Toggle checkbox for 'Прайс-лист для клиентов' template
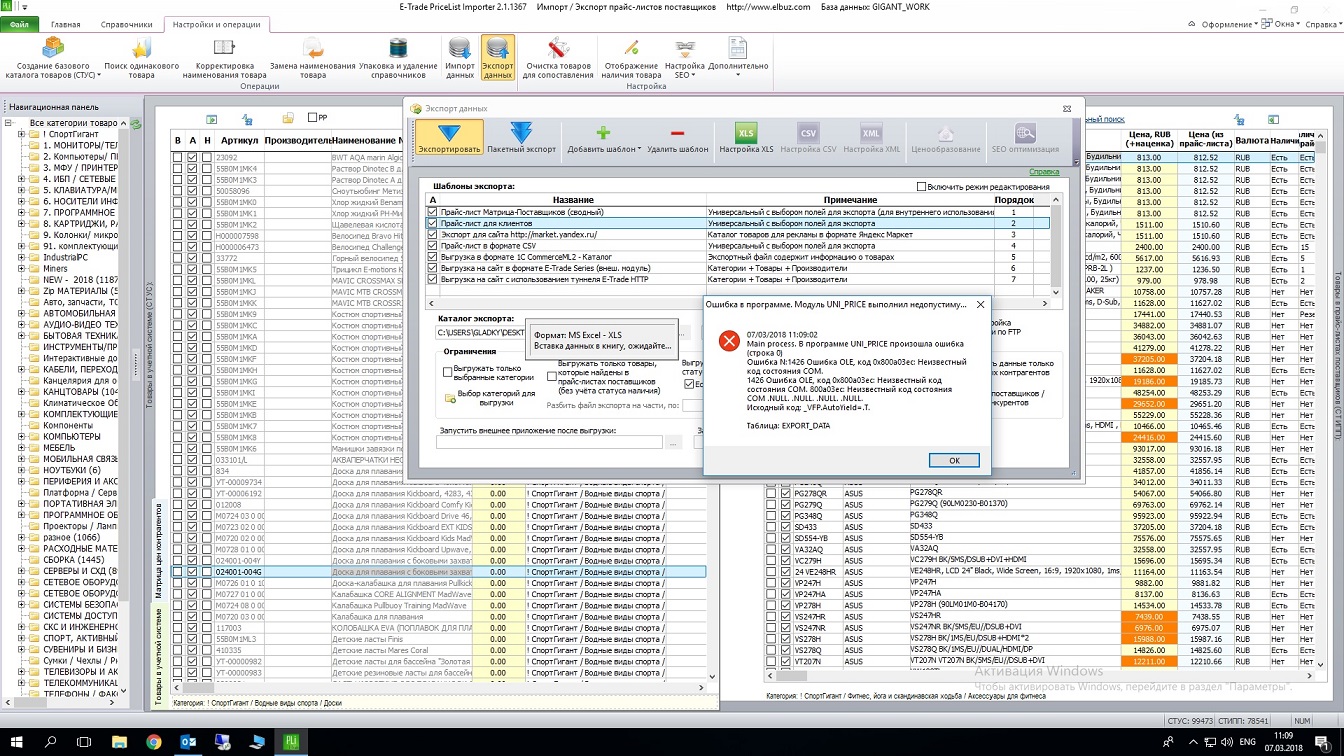This screenshot has width=1344, height=756. pos(433,223)
